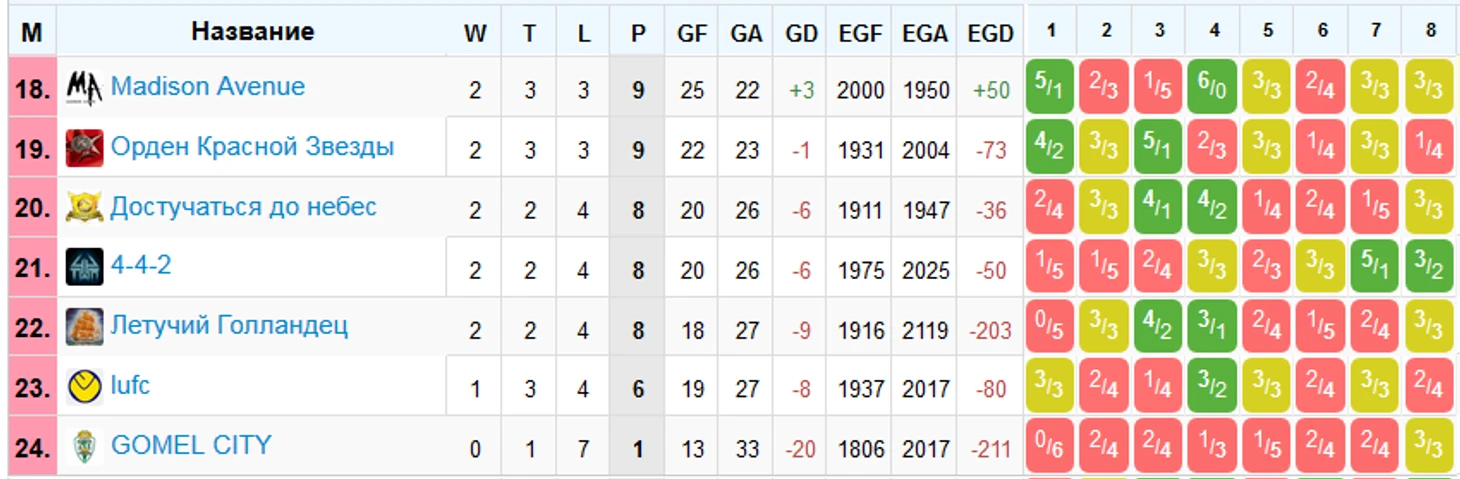Screen dimensions: 1460x479
Task: Click lufc's yellow 3/3 round 1 result
Action: 1050,385
